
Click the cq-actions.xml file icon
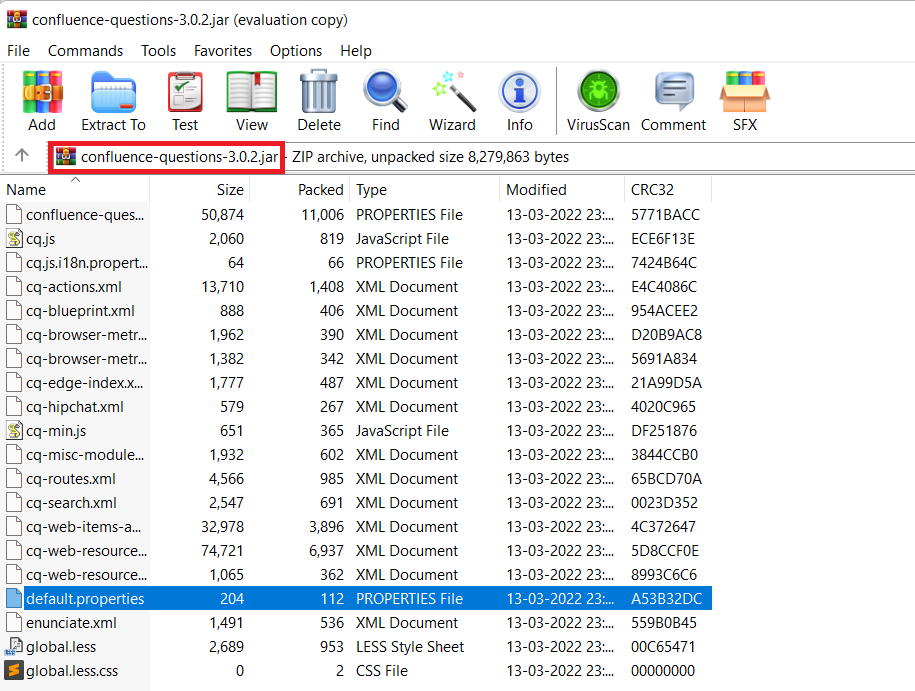pyautogui.click(x=14, y=286)
